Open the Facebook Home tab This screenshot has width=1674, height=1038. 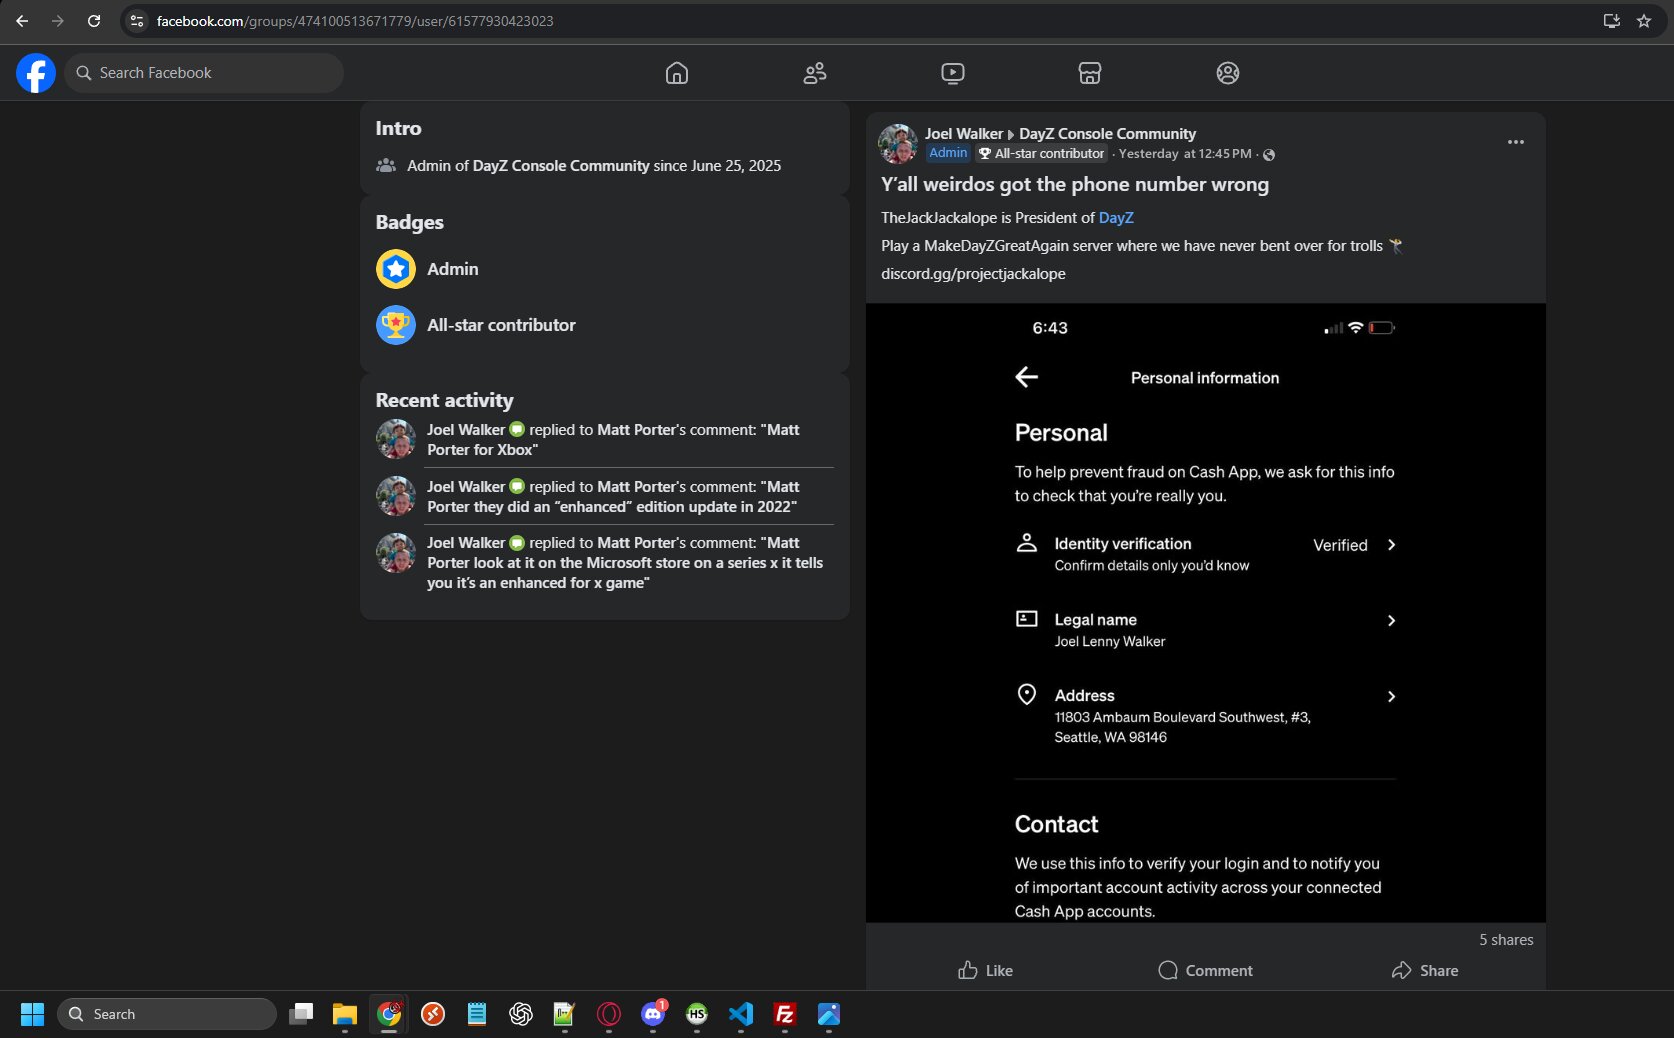(x=677, y=73)
